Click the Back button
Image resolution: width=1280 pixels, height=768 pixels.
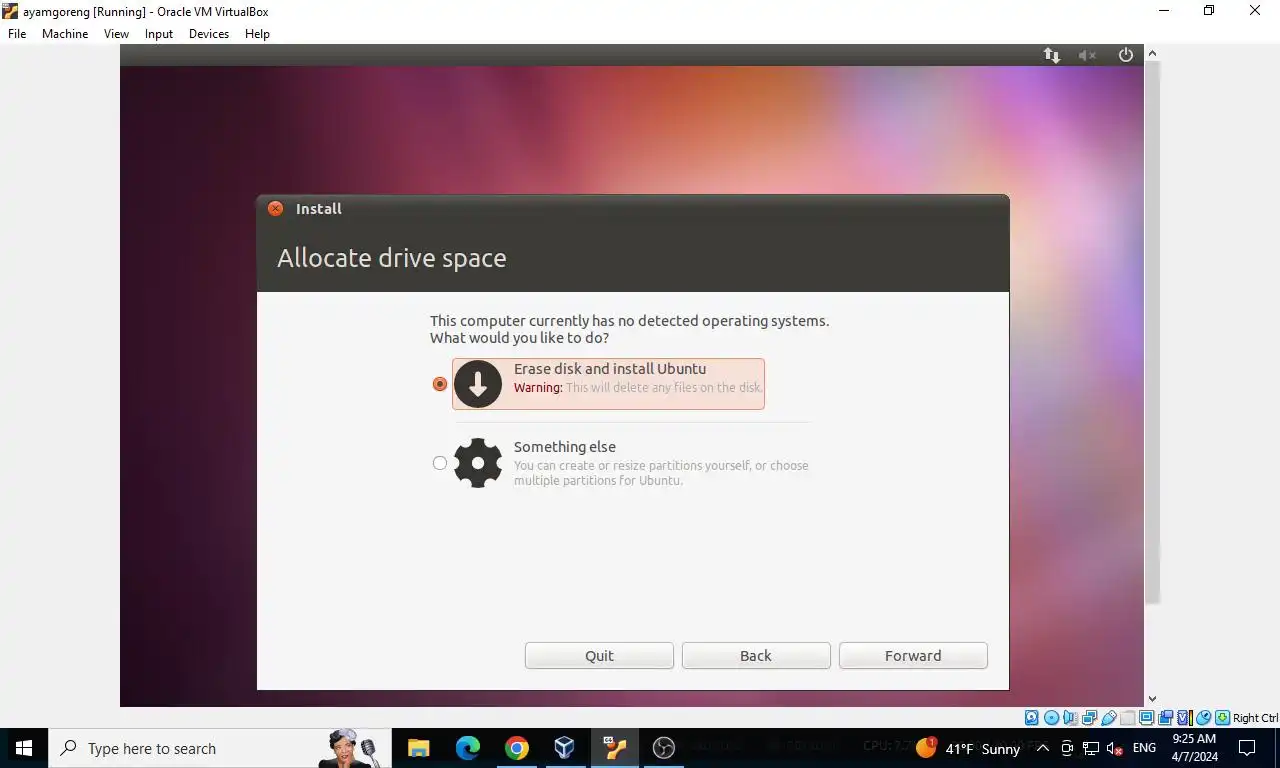point(756,656)
